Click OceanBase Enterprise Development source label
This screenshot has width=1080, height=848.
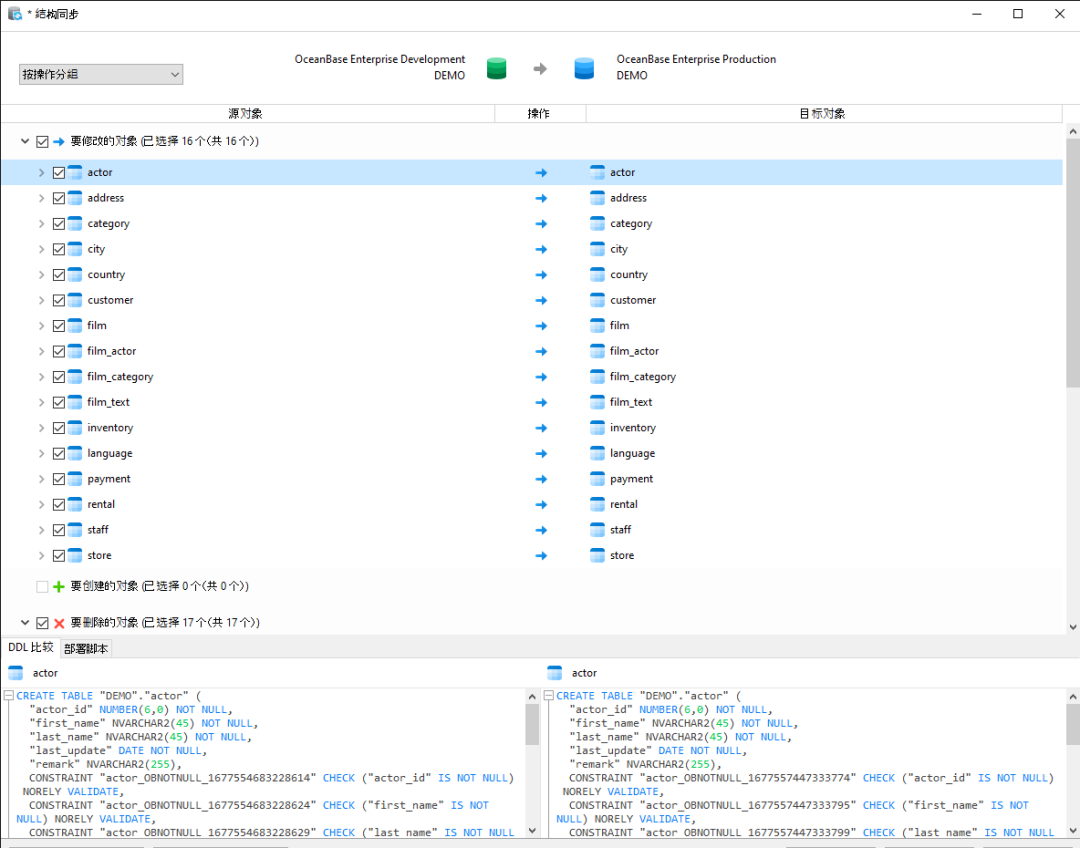[380, 59]
